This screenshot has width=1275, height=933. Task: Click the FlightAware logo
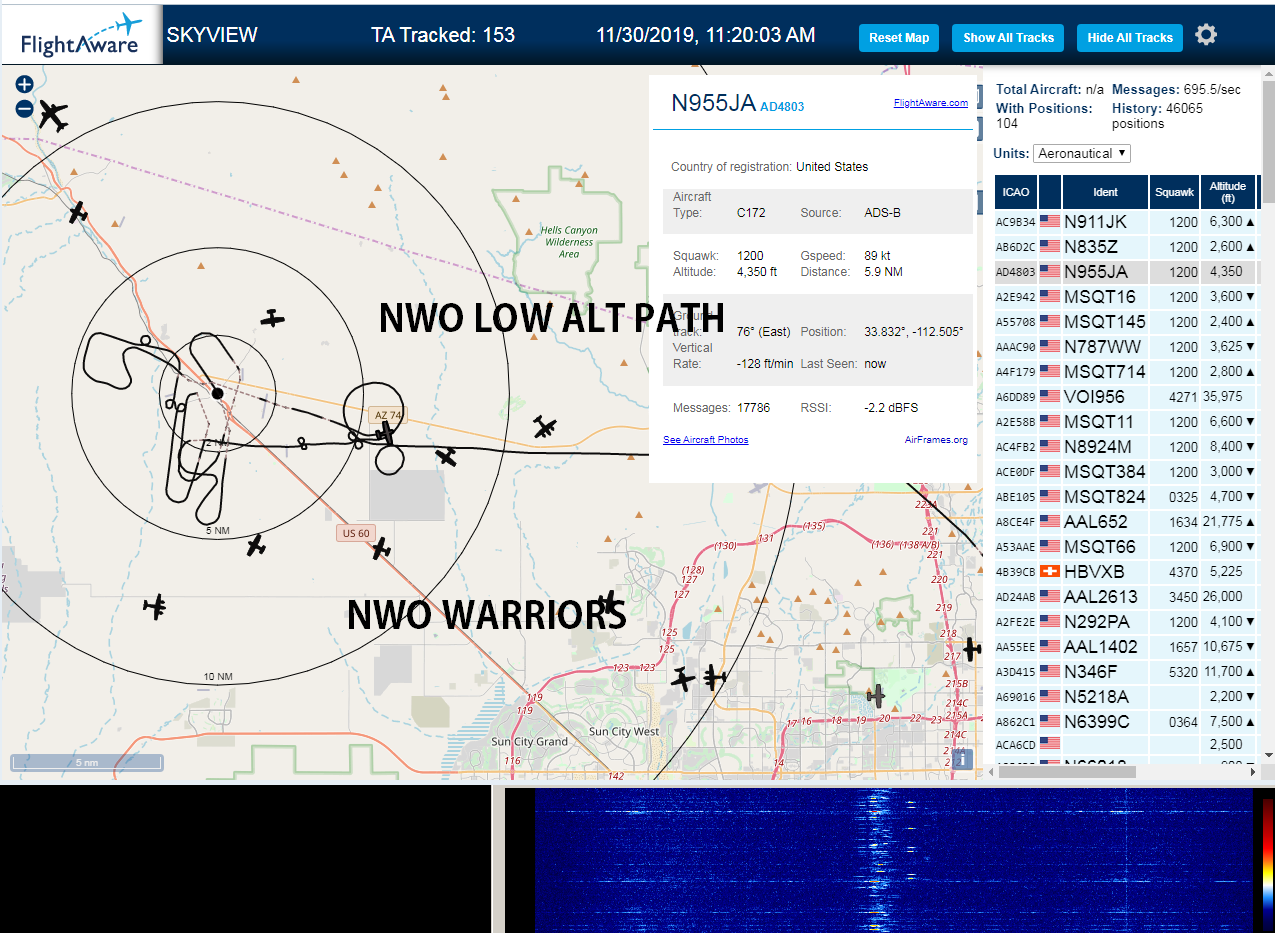coord(82,34)
